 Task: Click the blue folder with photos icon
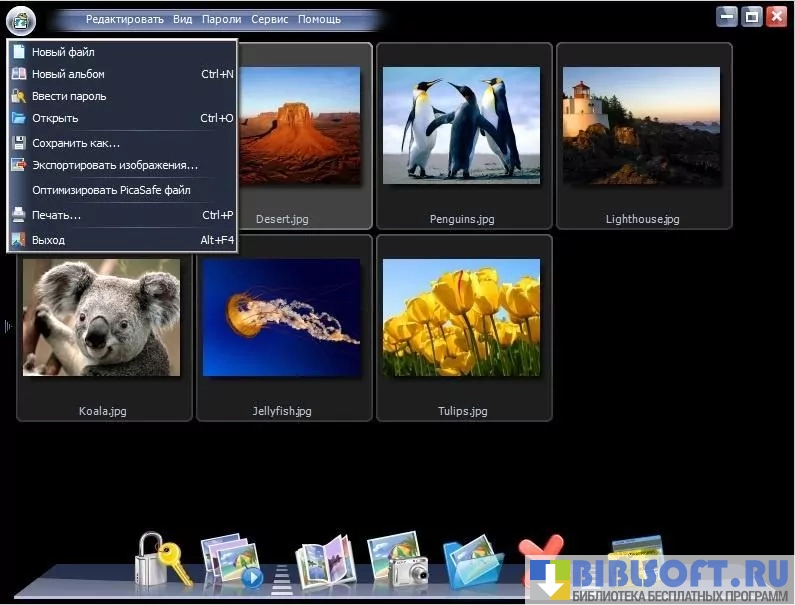[470, 563]
